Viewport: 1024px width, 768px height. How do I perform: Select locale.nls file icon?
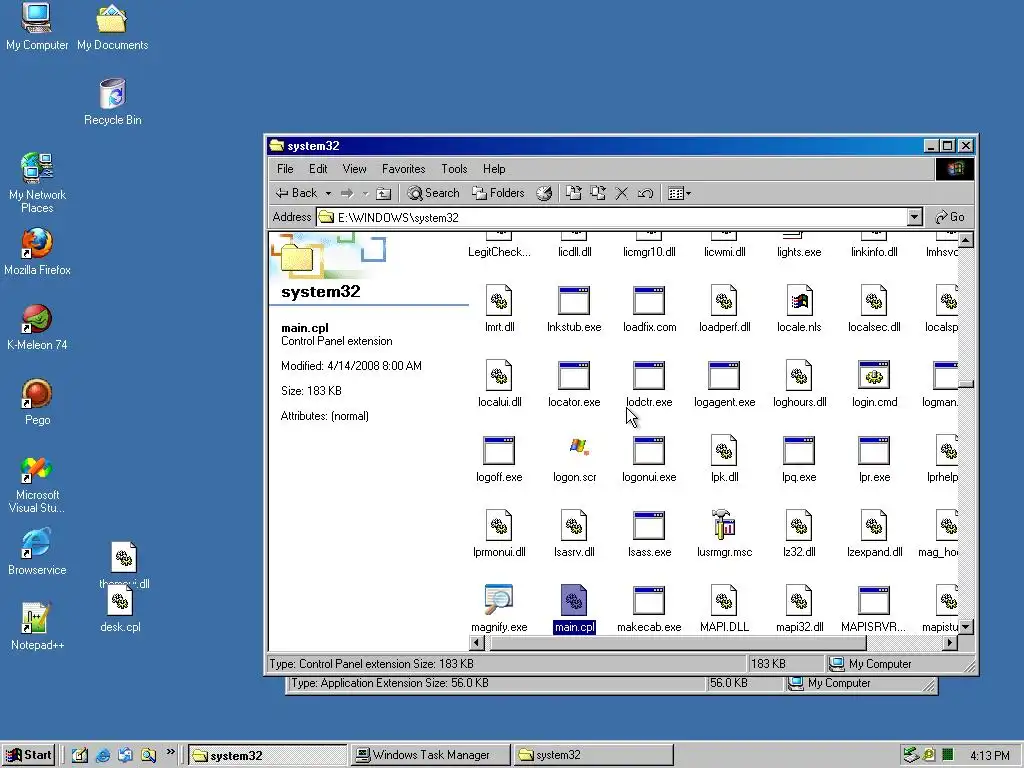click(x=799, y=301)
